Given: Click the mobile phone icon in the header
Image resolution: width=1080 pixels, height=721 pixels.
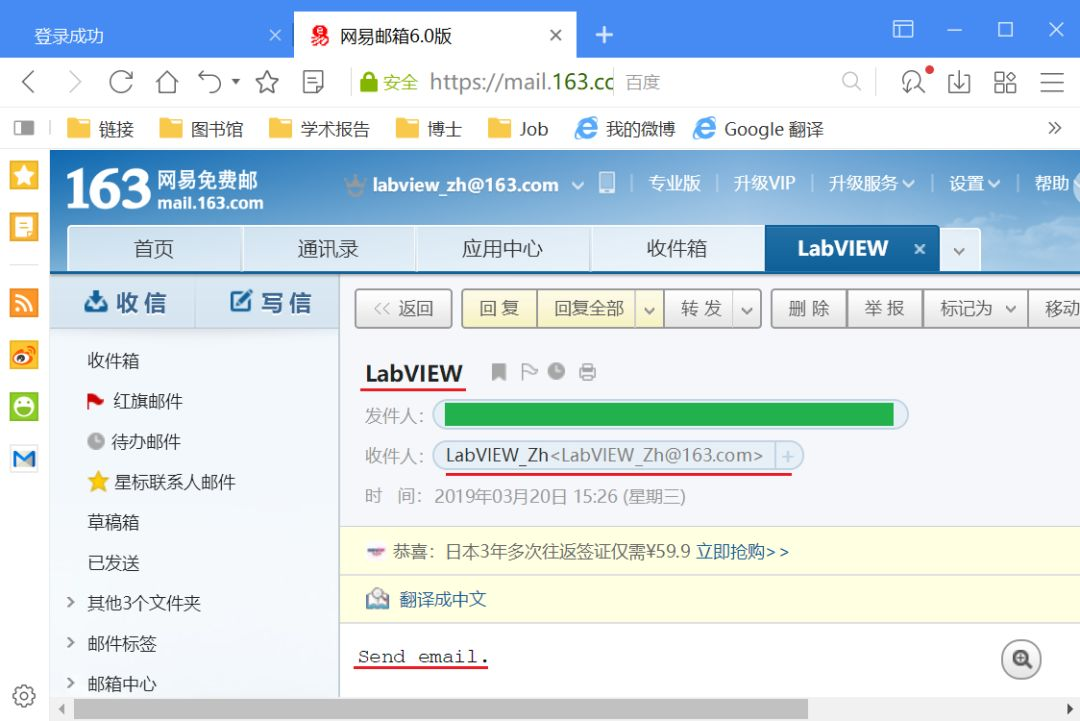Looking at the screenshot, I should 607,182.
